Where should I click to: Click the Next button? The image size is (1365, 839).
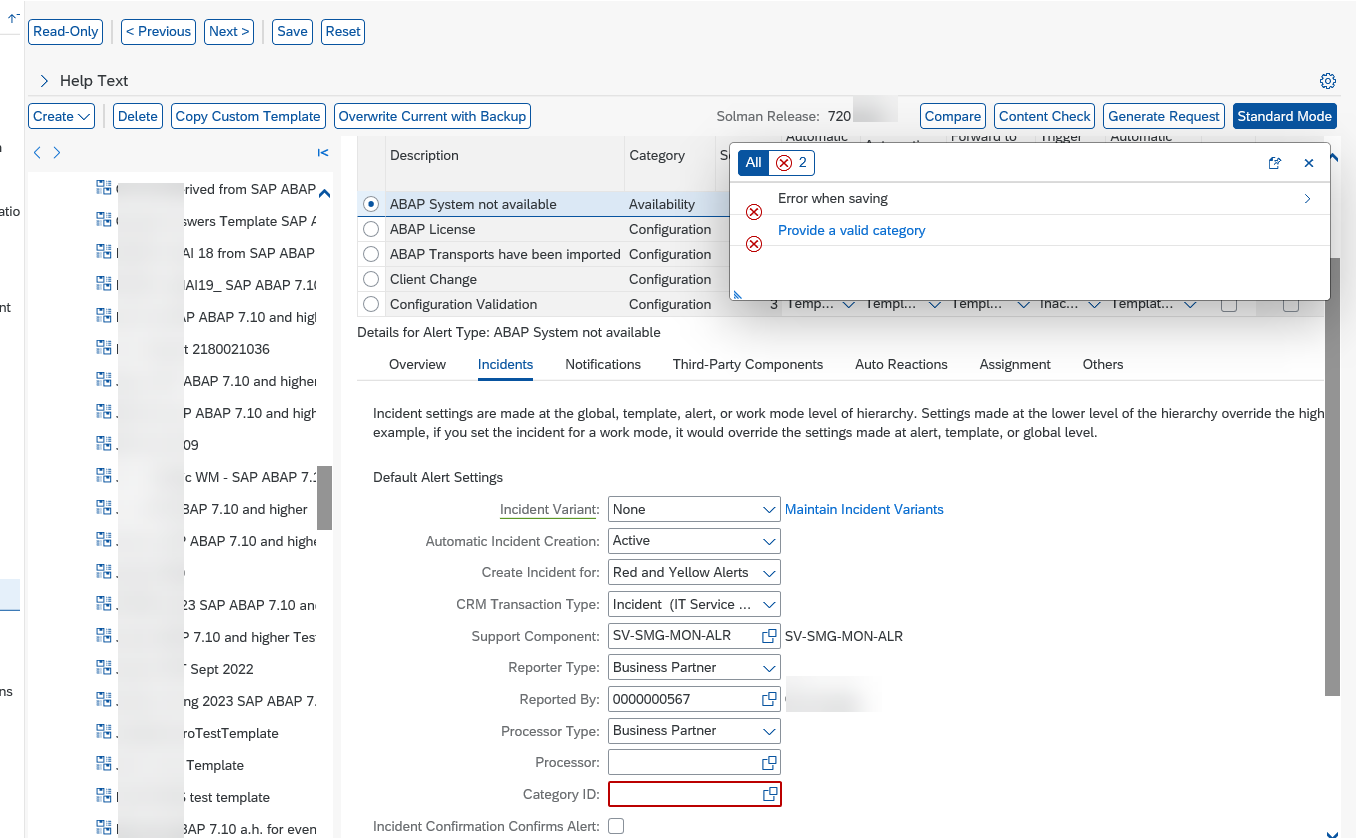(229, 31)
